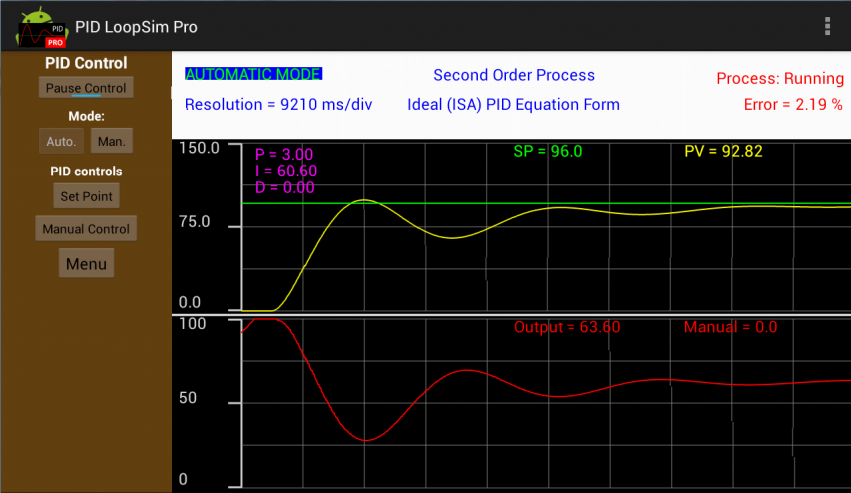The height and width of the screenshot is (493, 851).
Task: Switch to Man. mode
Action: point(112,141)
